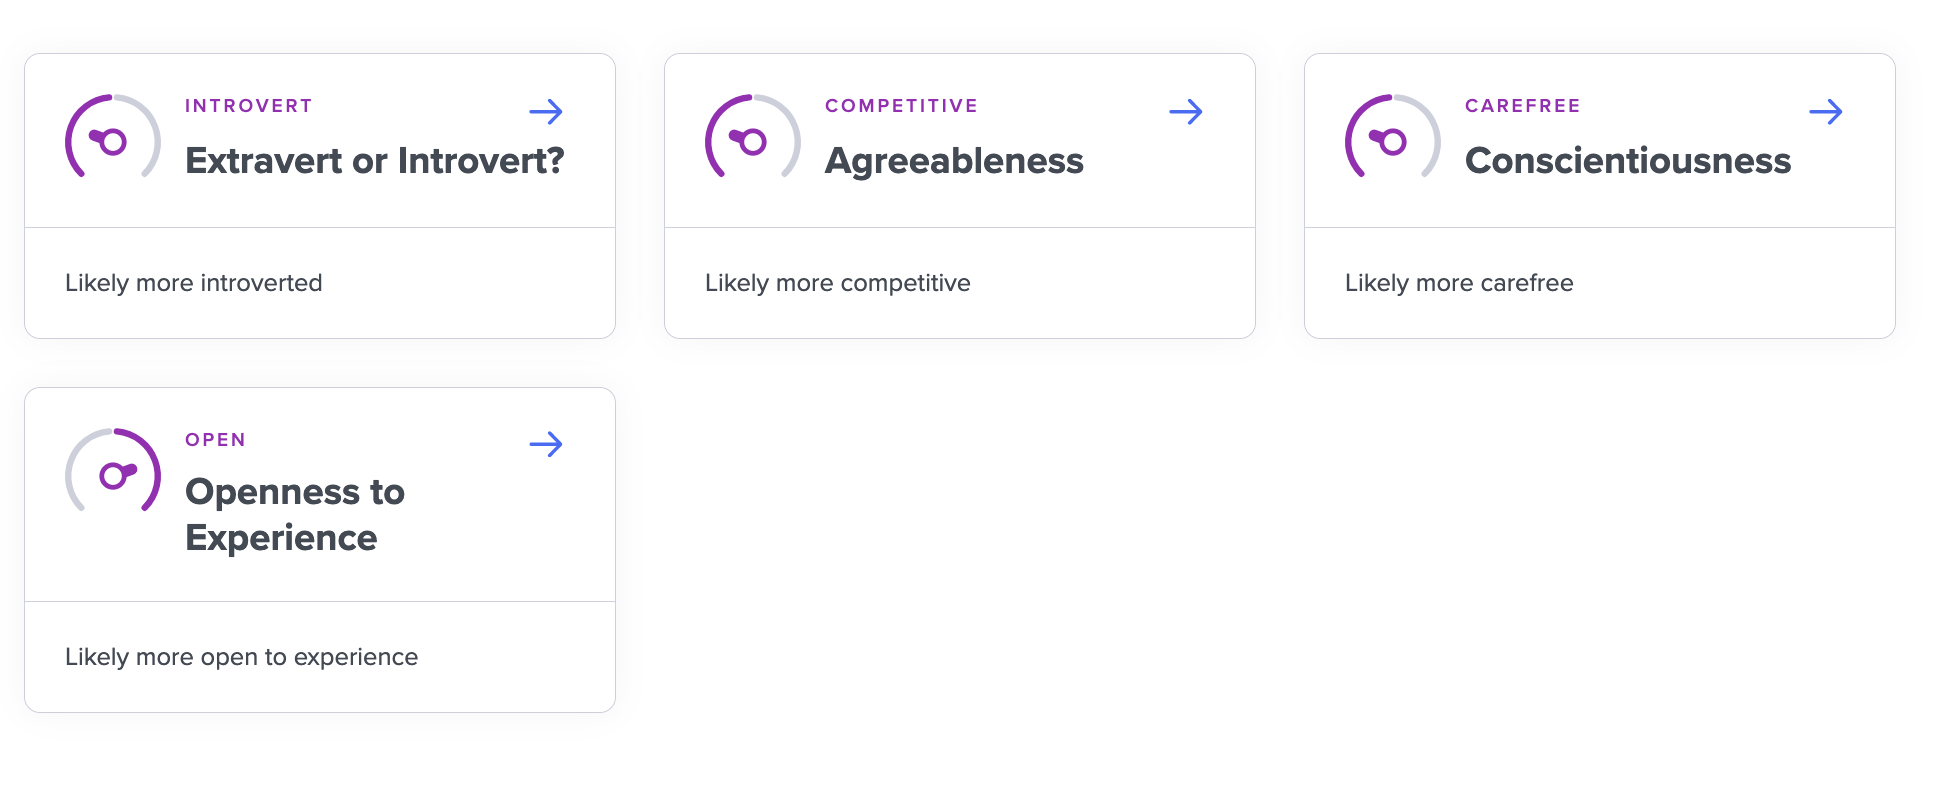
Task: Open Agreeableness details via blue arrow
Action: (1186, 112)
